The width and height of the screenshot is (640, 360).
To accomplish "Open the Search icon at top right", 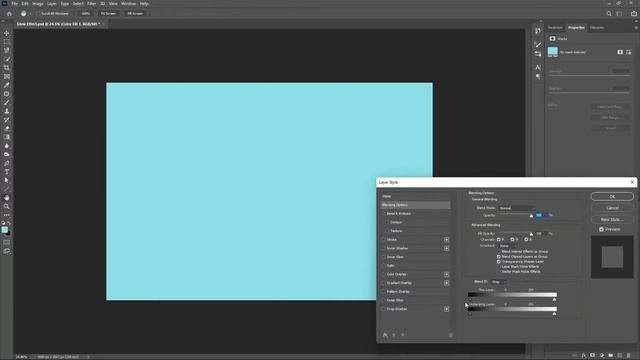I will click(x=609, y=13).
